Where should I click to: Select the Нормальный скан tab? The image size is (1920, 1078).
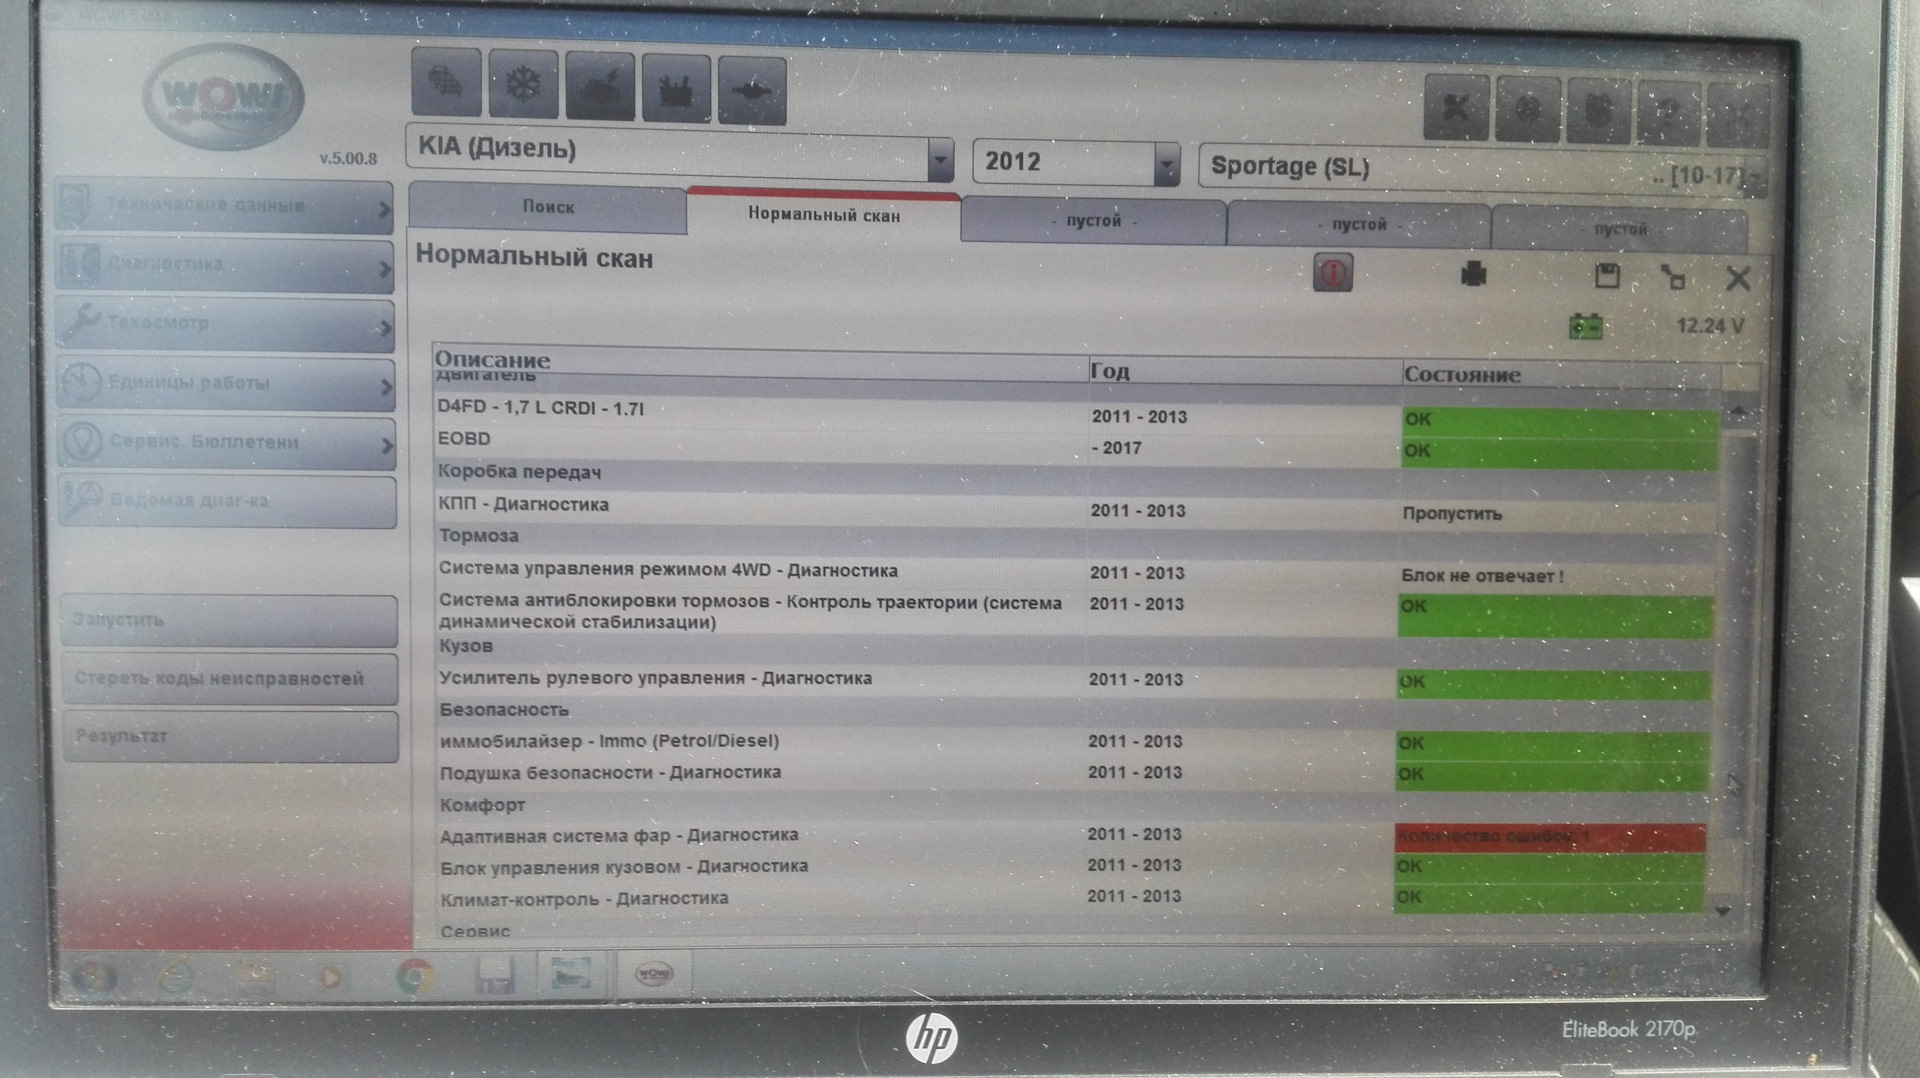(824, 214)
